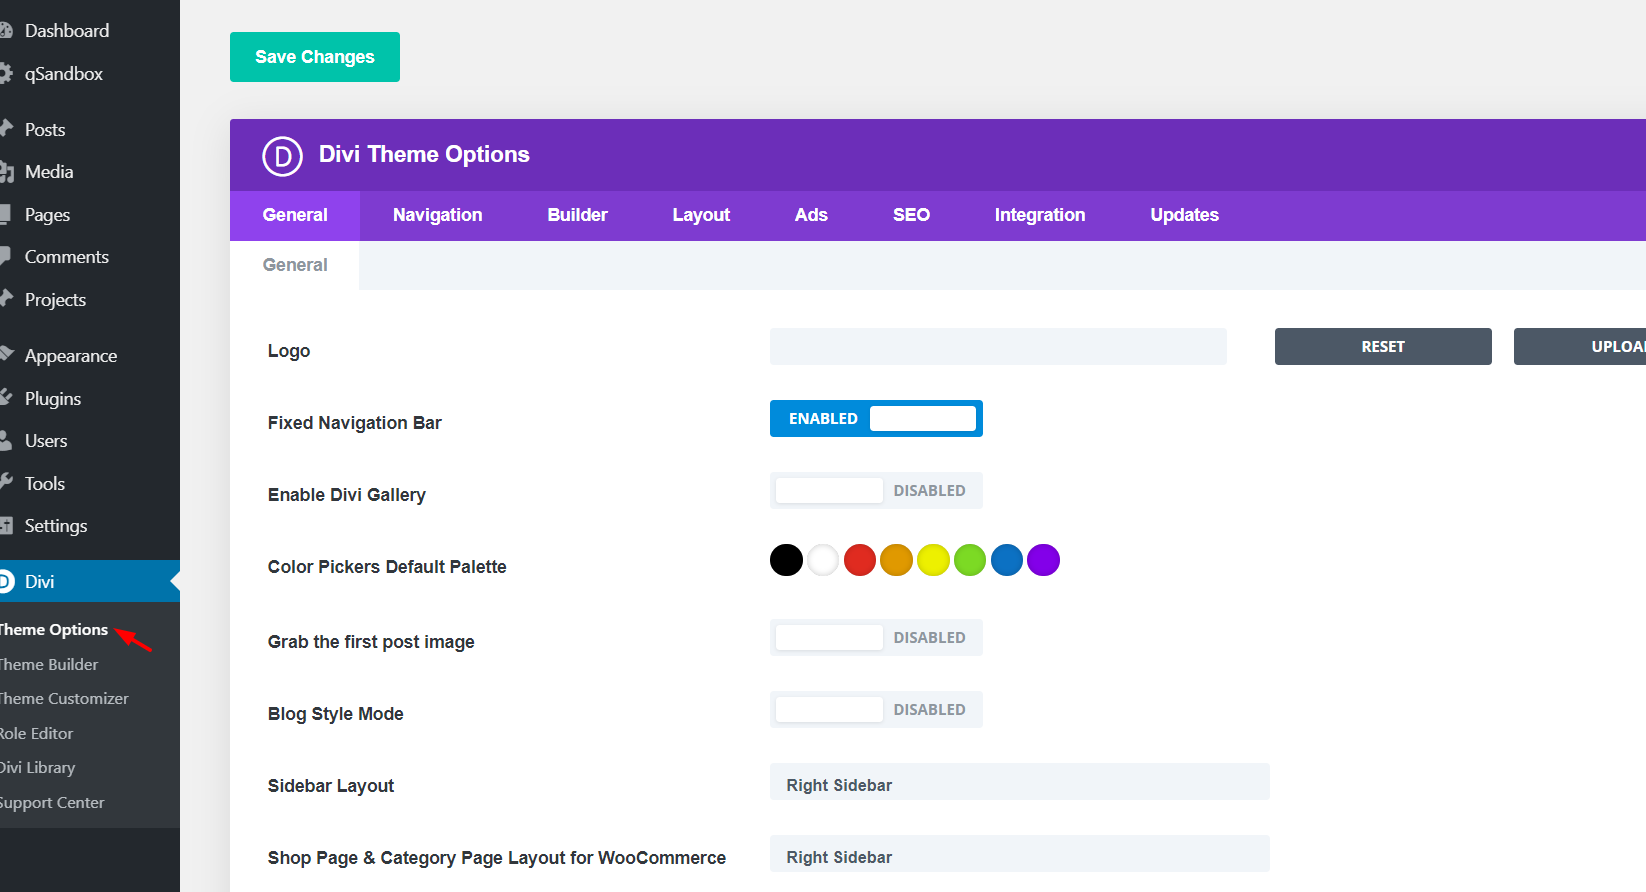Click the Users sidebar icon
Screen dimensions: 1646x892
(5, 441)
